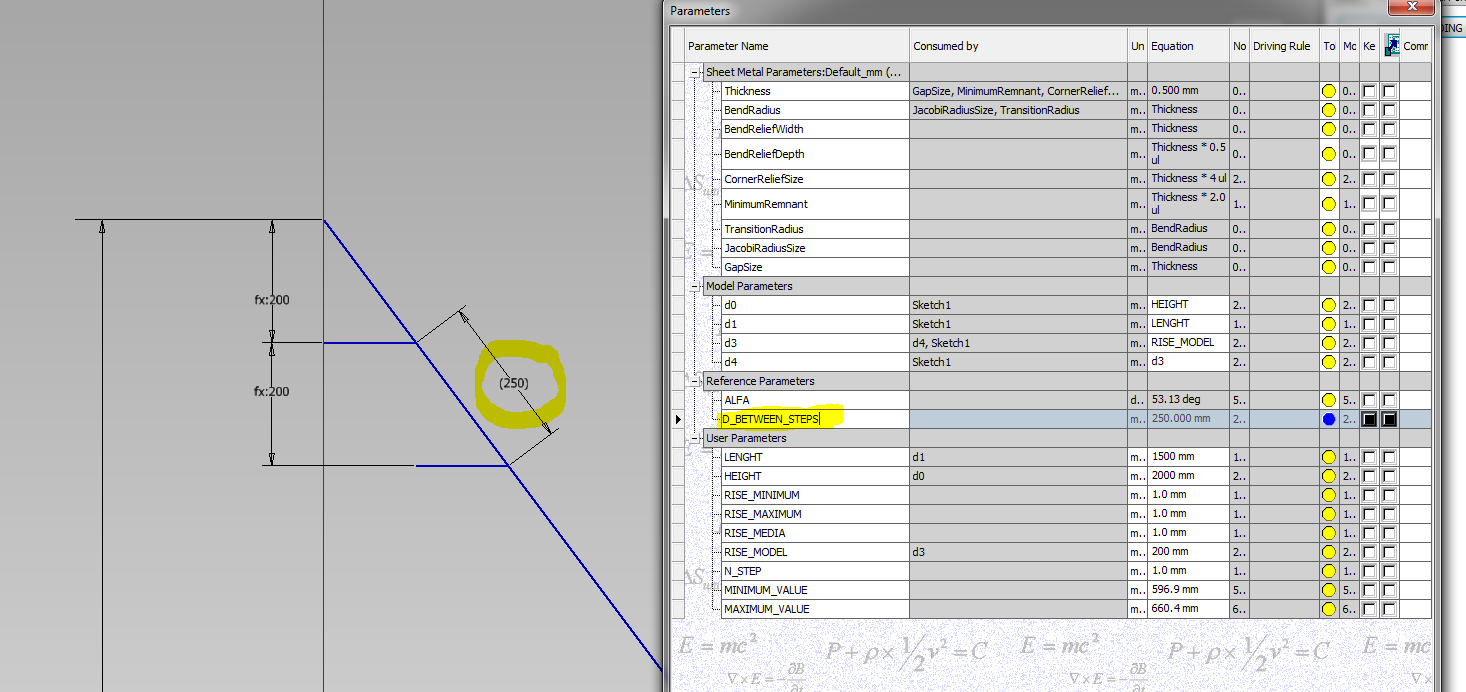This screenshot has width=1466, height=692.
Task: Collapse the Sheet Metal Parameters group
Action: click(x=694, y=71)
